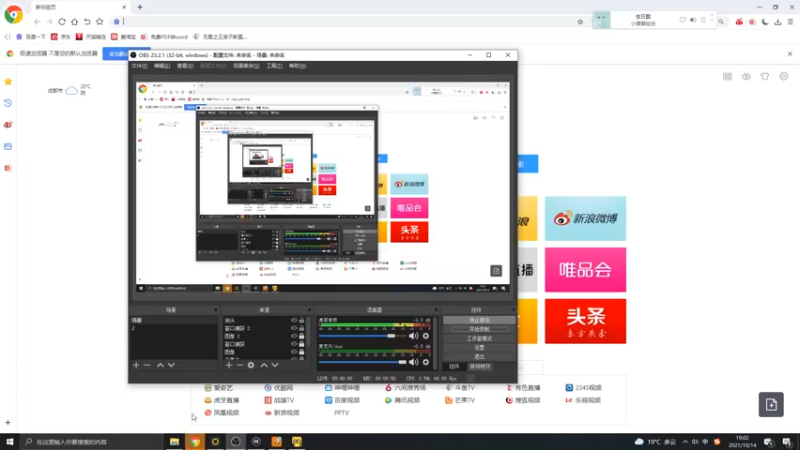Move the scene up in Scenes panel

click(x=160, y=365)
